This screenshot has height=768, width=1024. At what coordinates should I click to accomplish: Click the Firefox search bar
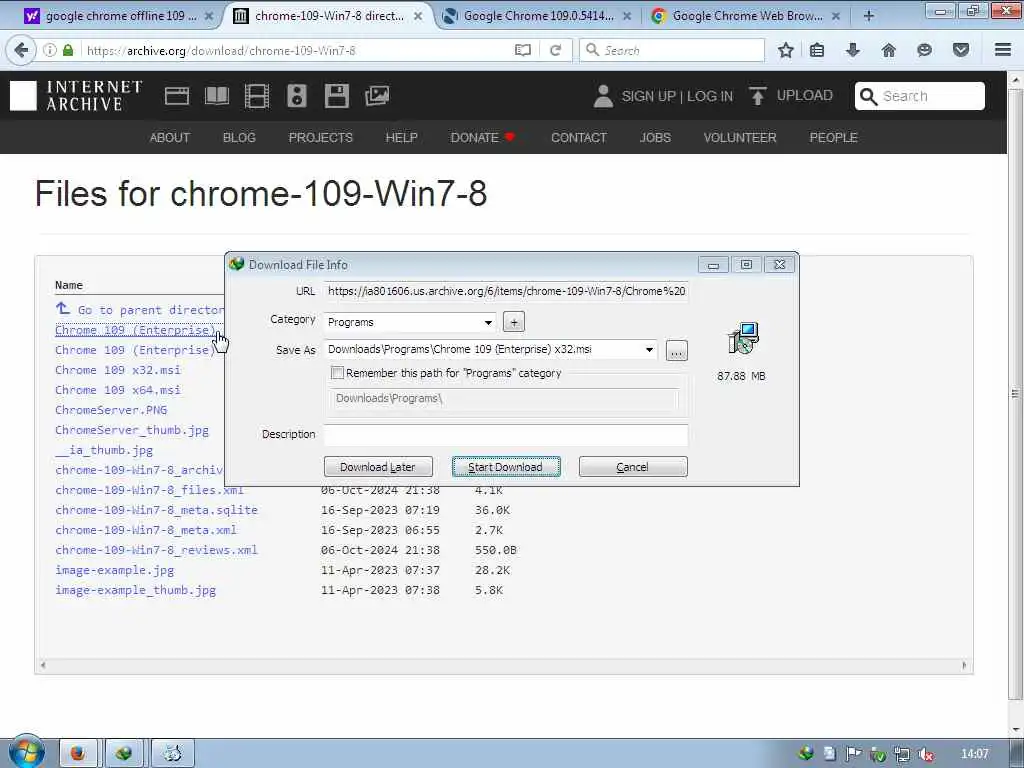tap(672, 50)
